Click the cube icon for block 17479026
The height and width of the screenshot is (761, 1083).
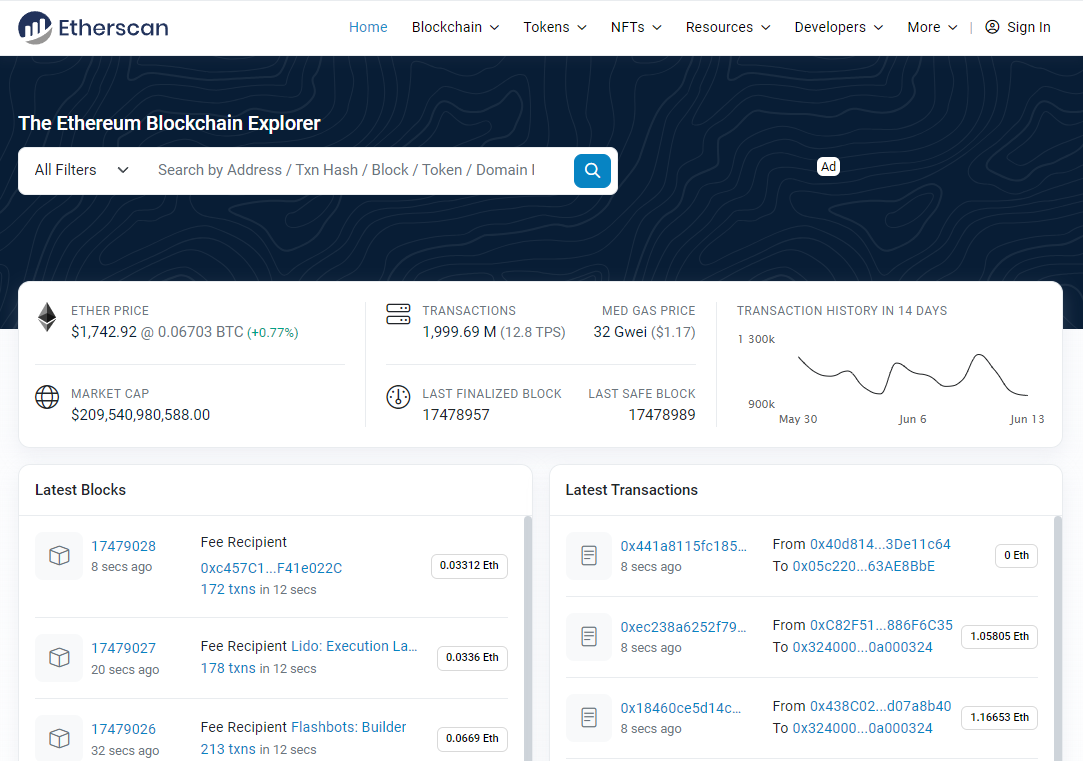tap(59, 738)
